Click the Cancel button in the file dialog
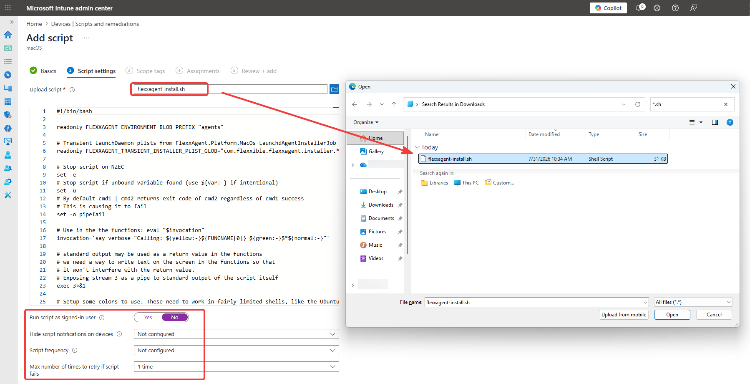 [714, 315]
